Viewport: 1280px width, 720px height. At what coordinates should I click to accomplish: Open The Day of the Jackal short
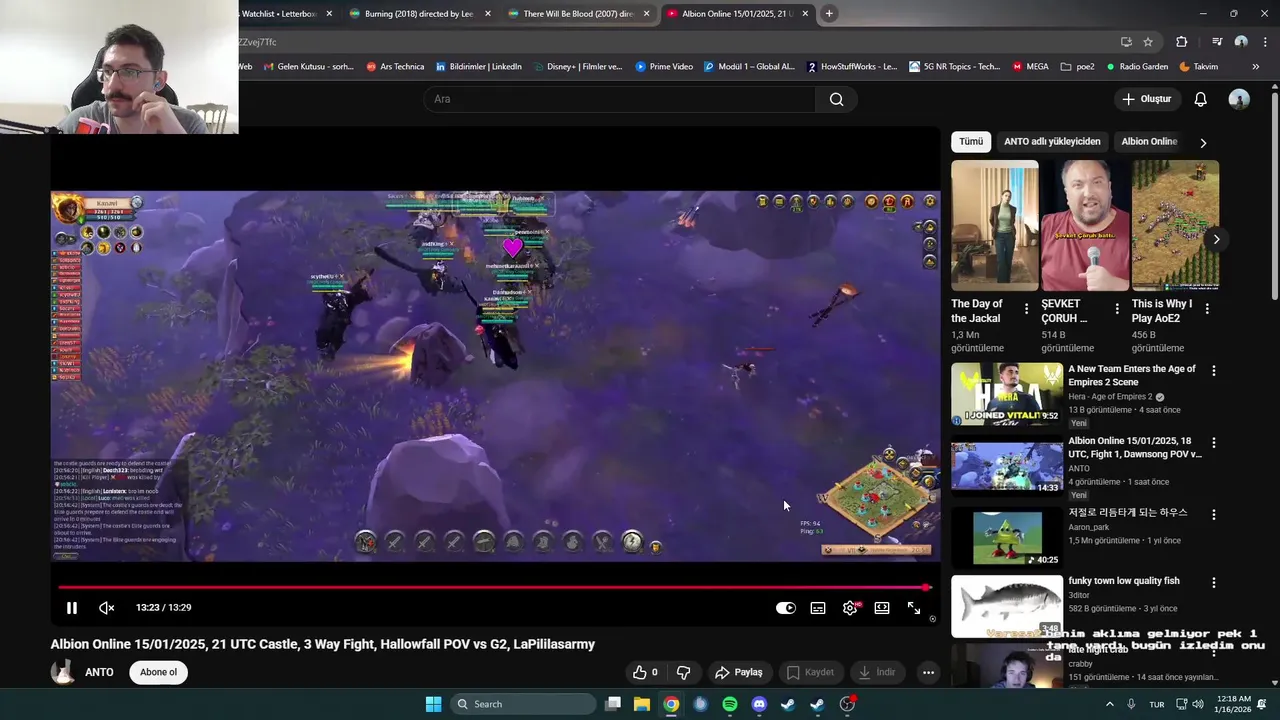[995, 225]
